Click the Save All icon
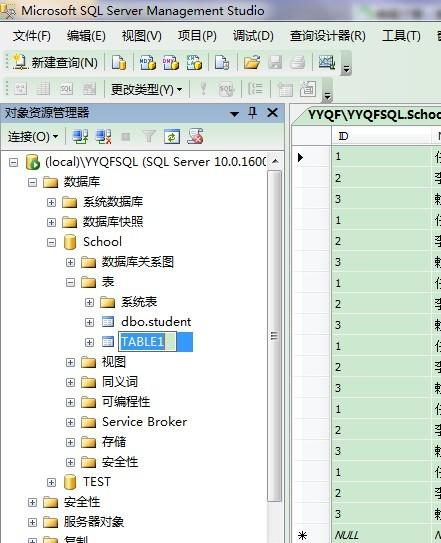 (x=298, y=63)
